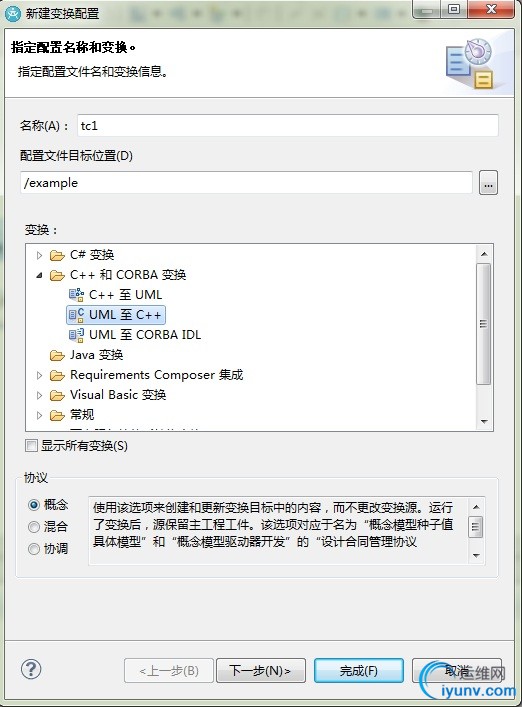Select the UML 至 CORBA IDL icon
522x707 pixels.
point(76,335)
